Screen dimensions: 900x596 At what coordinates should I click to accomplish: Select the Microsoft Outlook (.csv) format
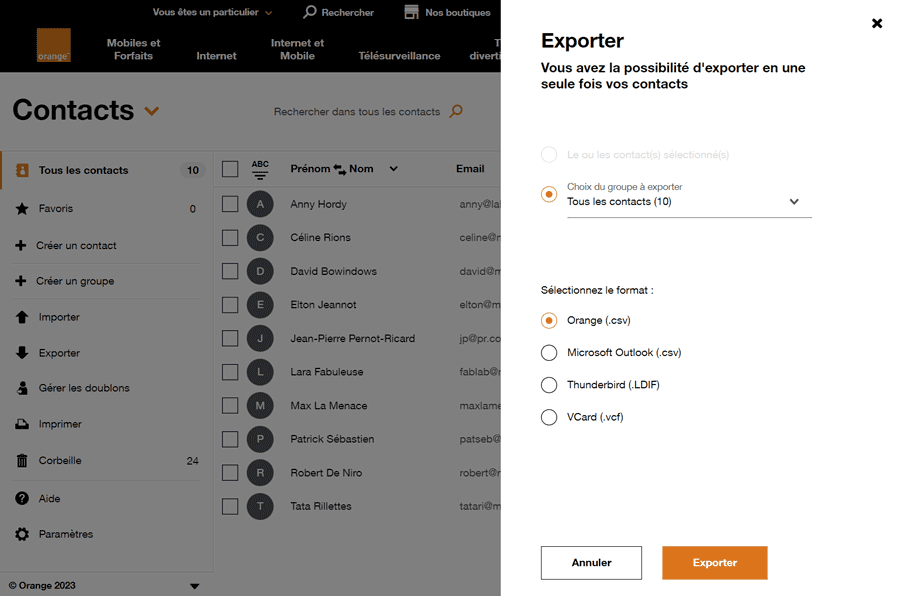coord(549,353)
